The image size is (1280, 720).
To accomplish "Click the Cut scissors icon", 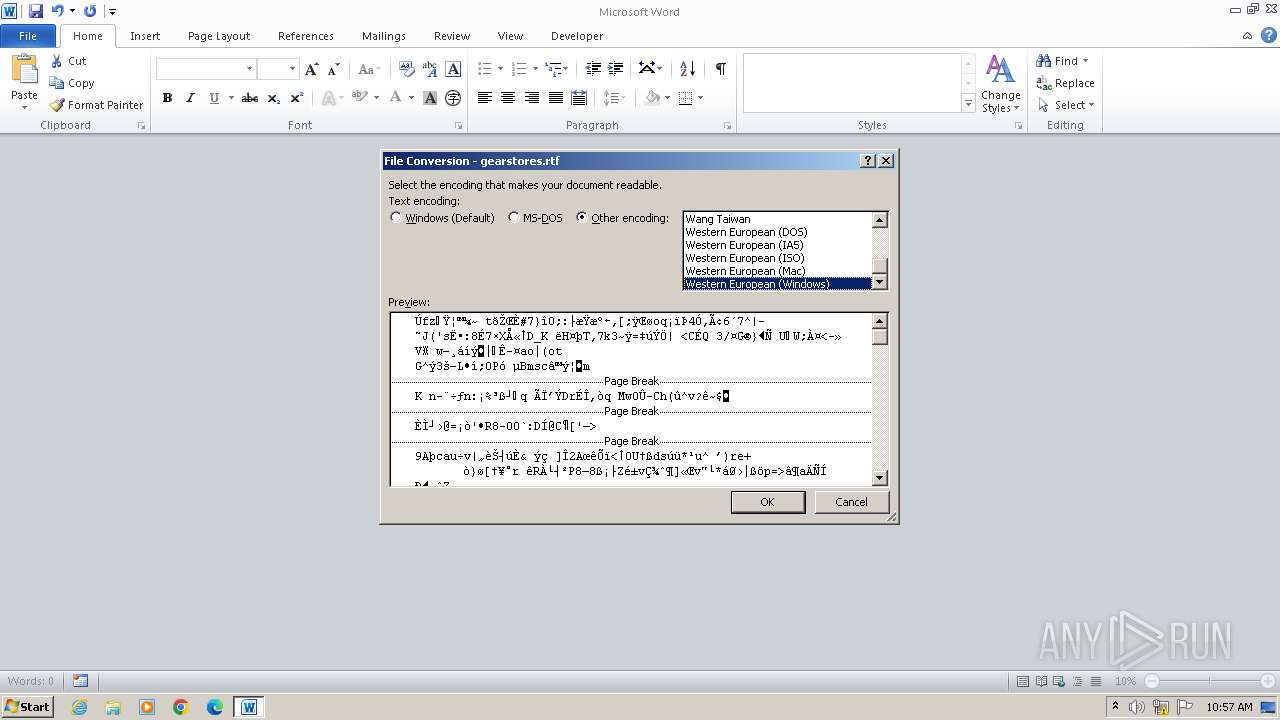I will (56, 61).
